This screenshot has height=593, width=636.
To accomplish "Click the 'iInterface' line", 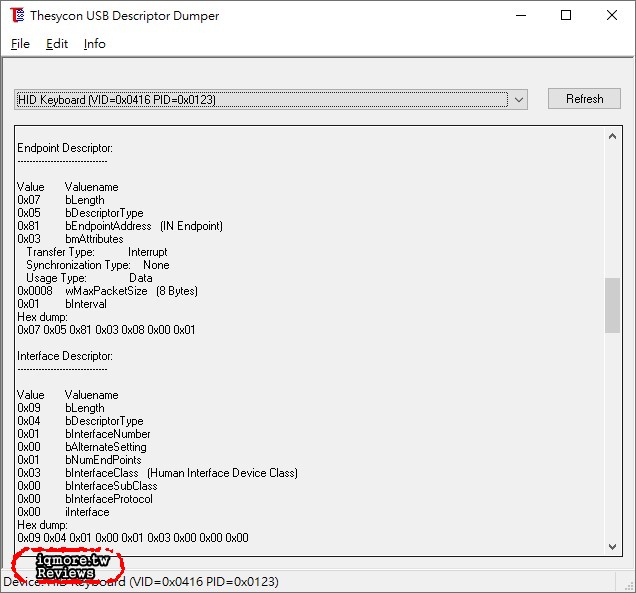I will pos(63,512).
